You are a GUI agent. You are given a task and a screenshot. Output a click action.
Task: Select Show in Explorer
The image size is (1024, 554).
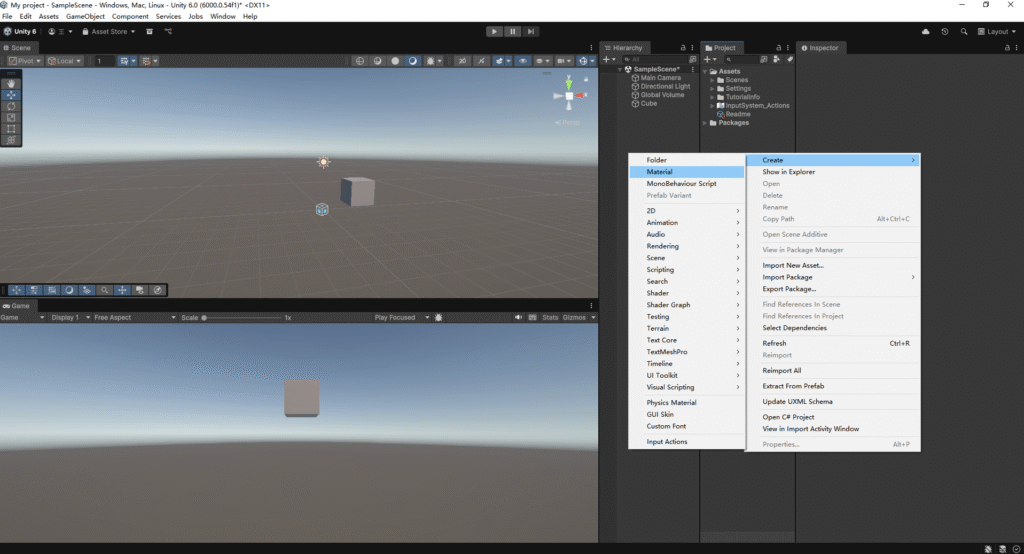pyautogui.click(x=833, y=172)
